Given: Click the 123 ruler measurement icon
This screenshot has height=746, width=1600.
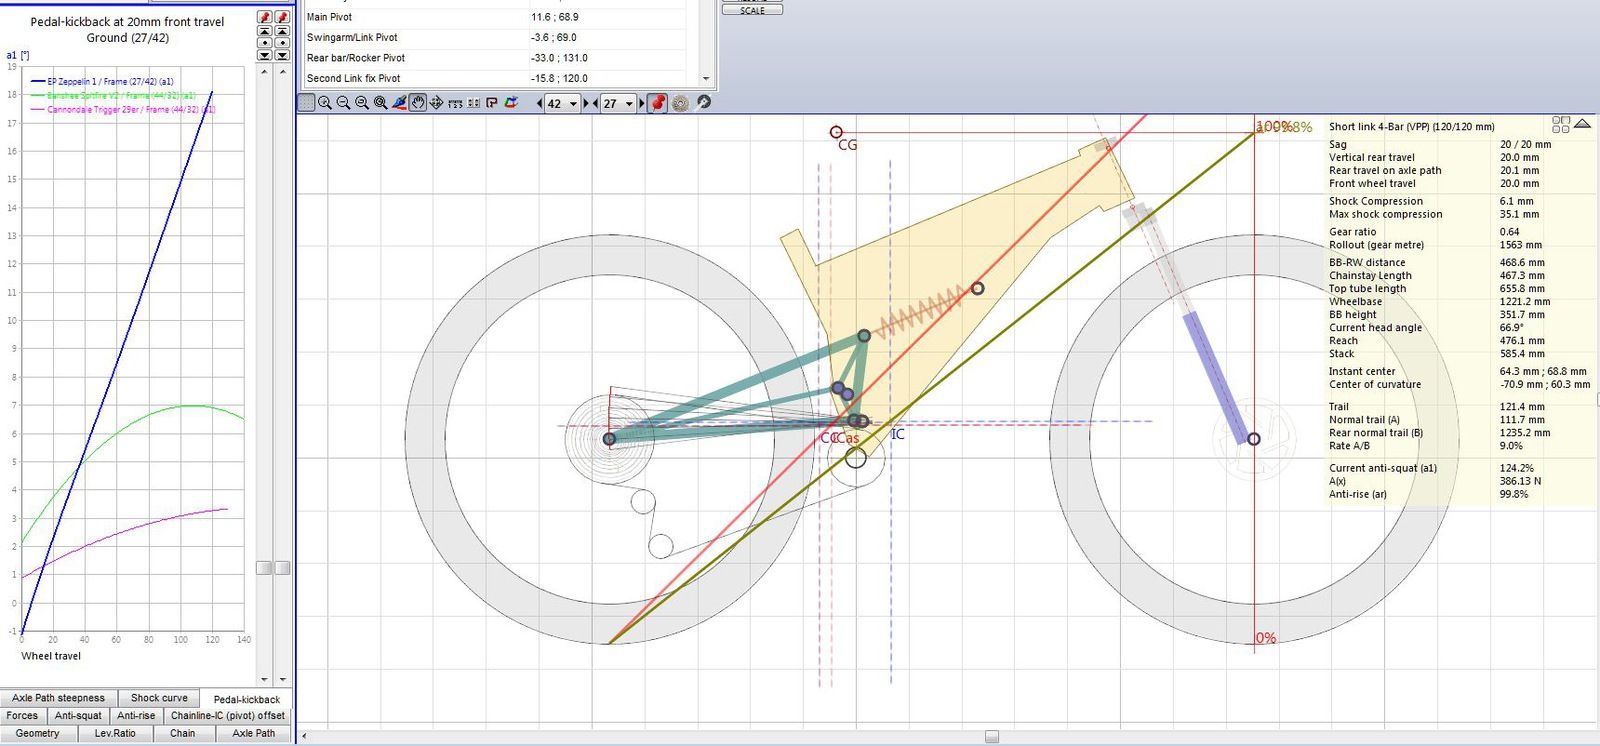Looking at the screenshot, I should click(455, 103).
